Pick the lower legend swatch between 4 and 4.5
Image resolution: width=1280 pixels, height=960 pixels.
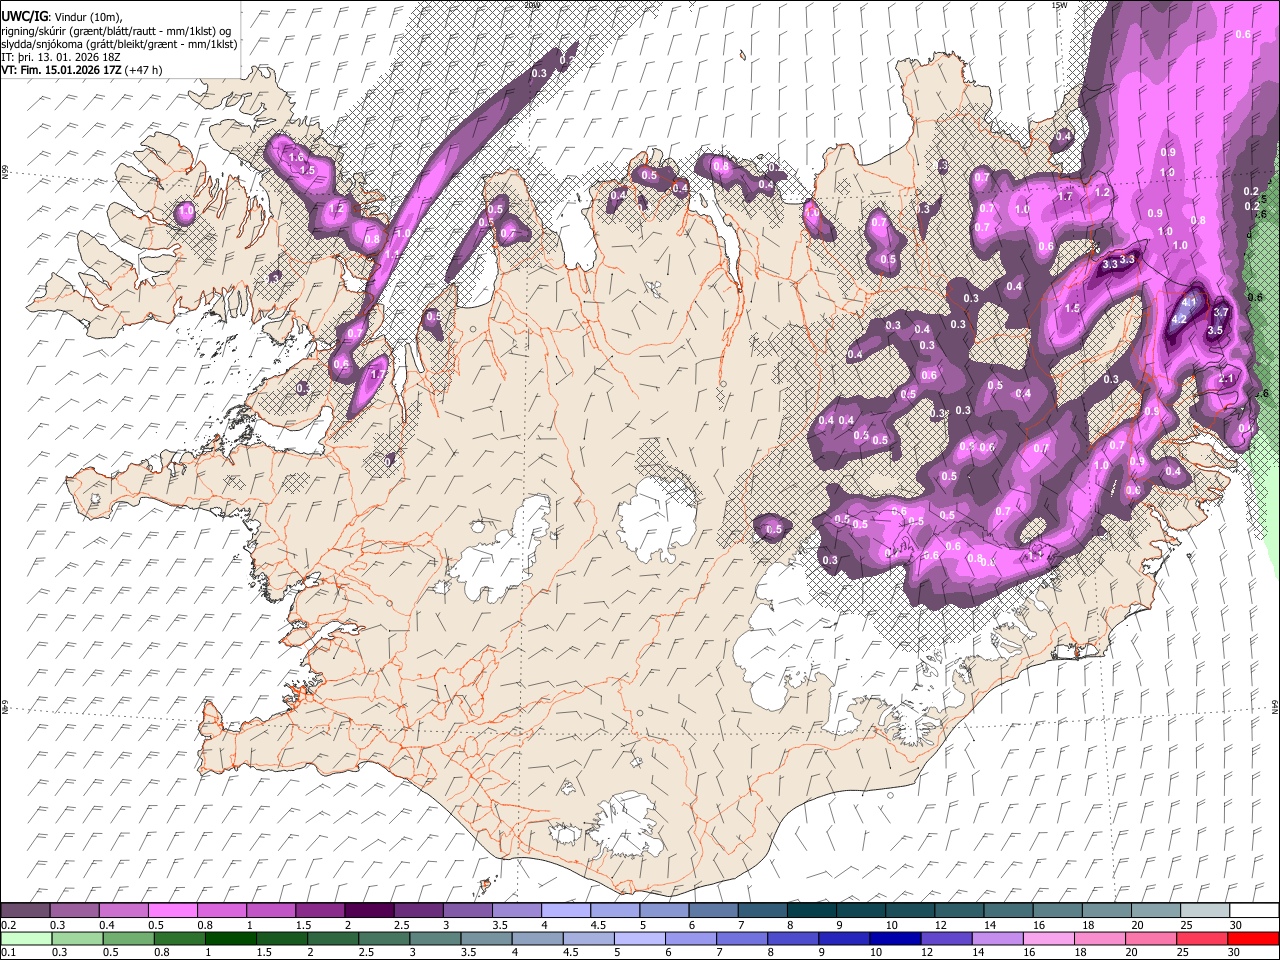point(537,939)
